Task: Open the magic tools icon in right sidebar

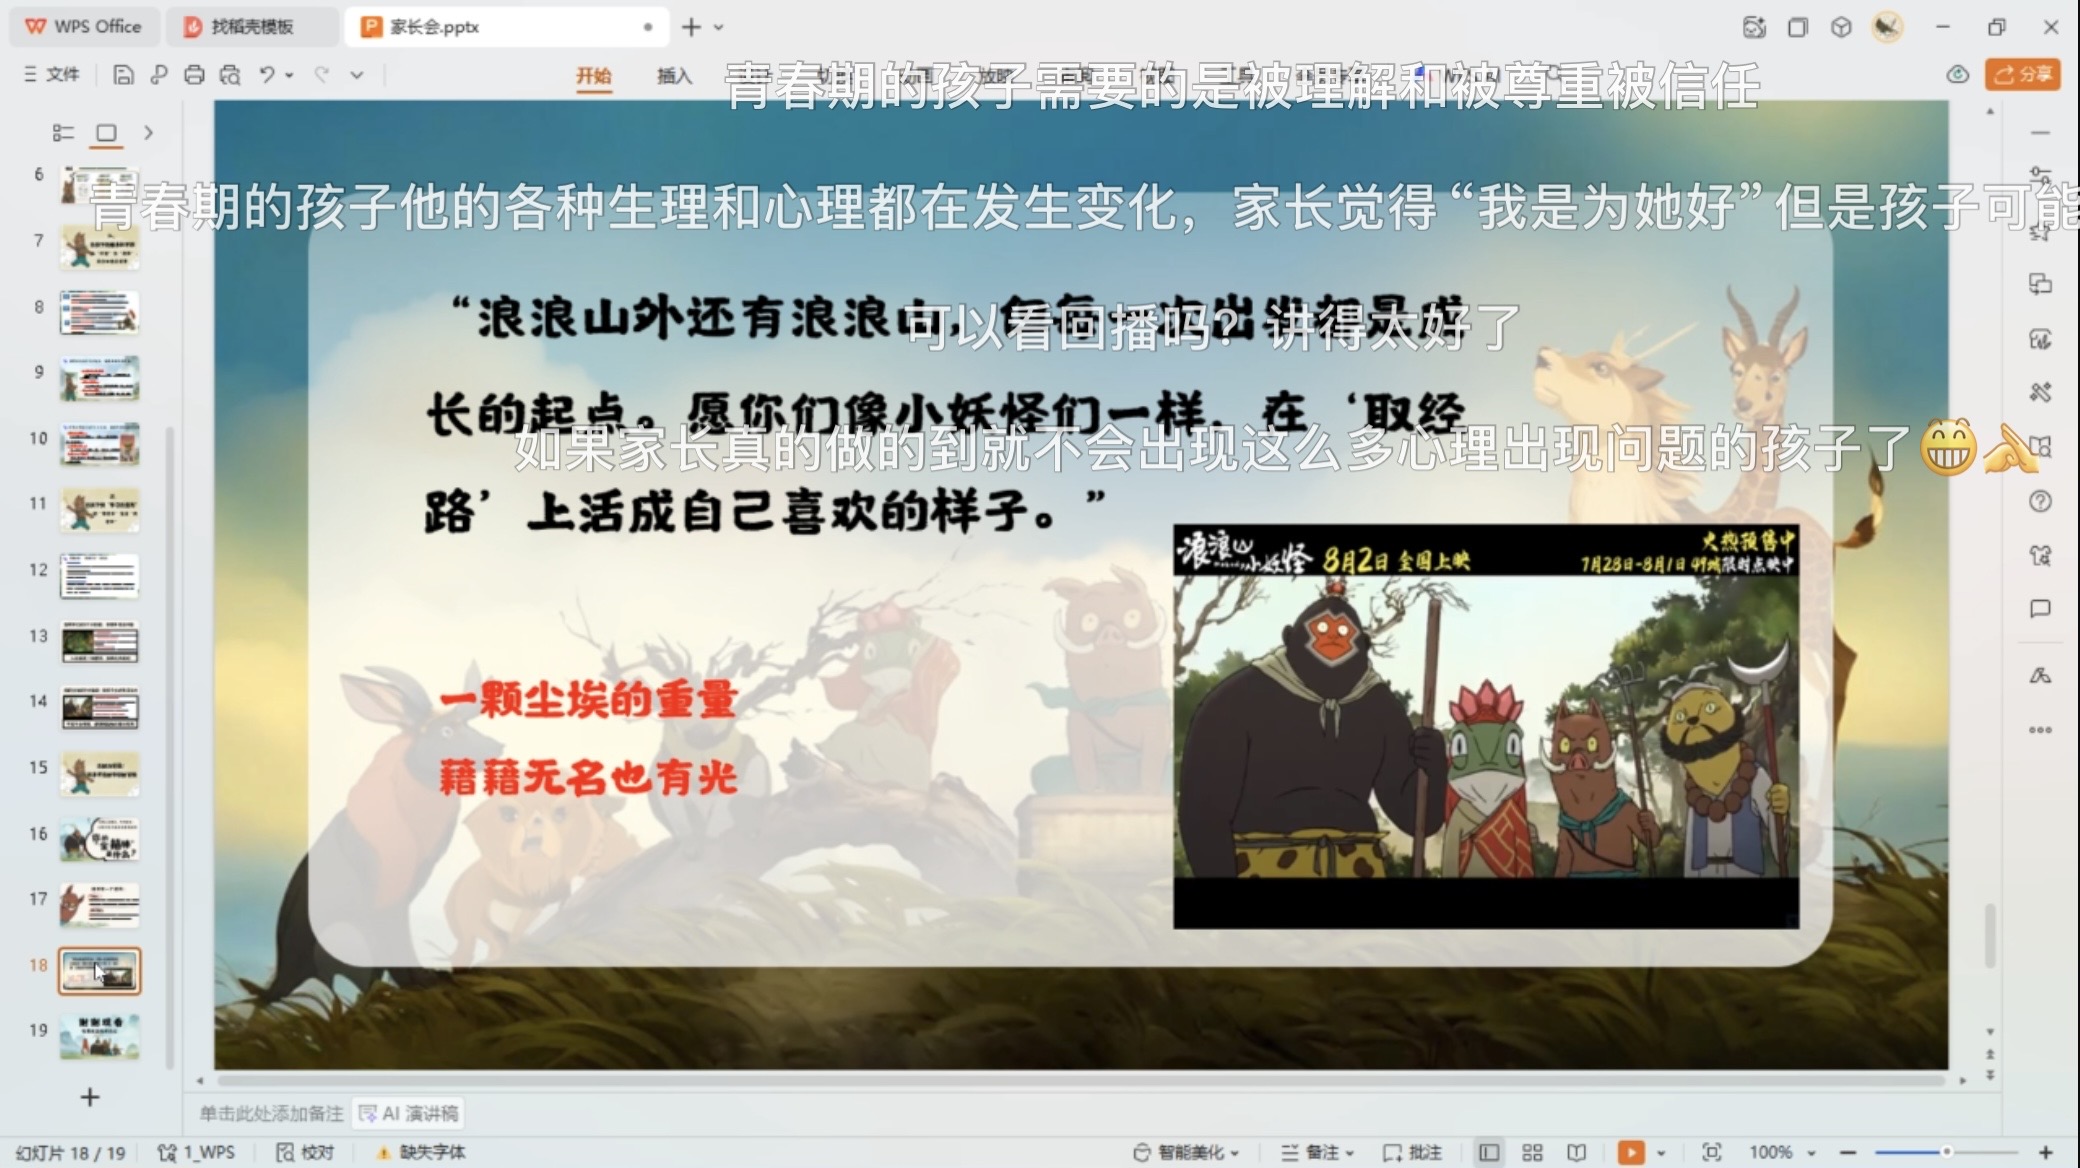Action: [x=2041, y=392]
